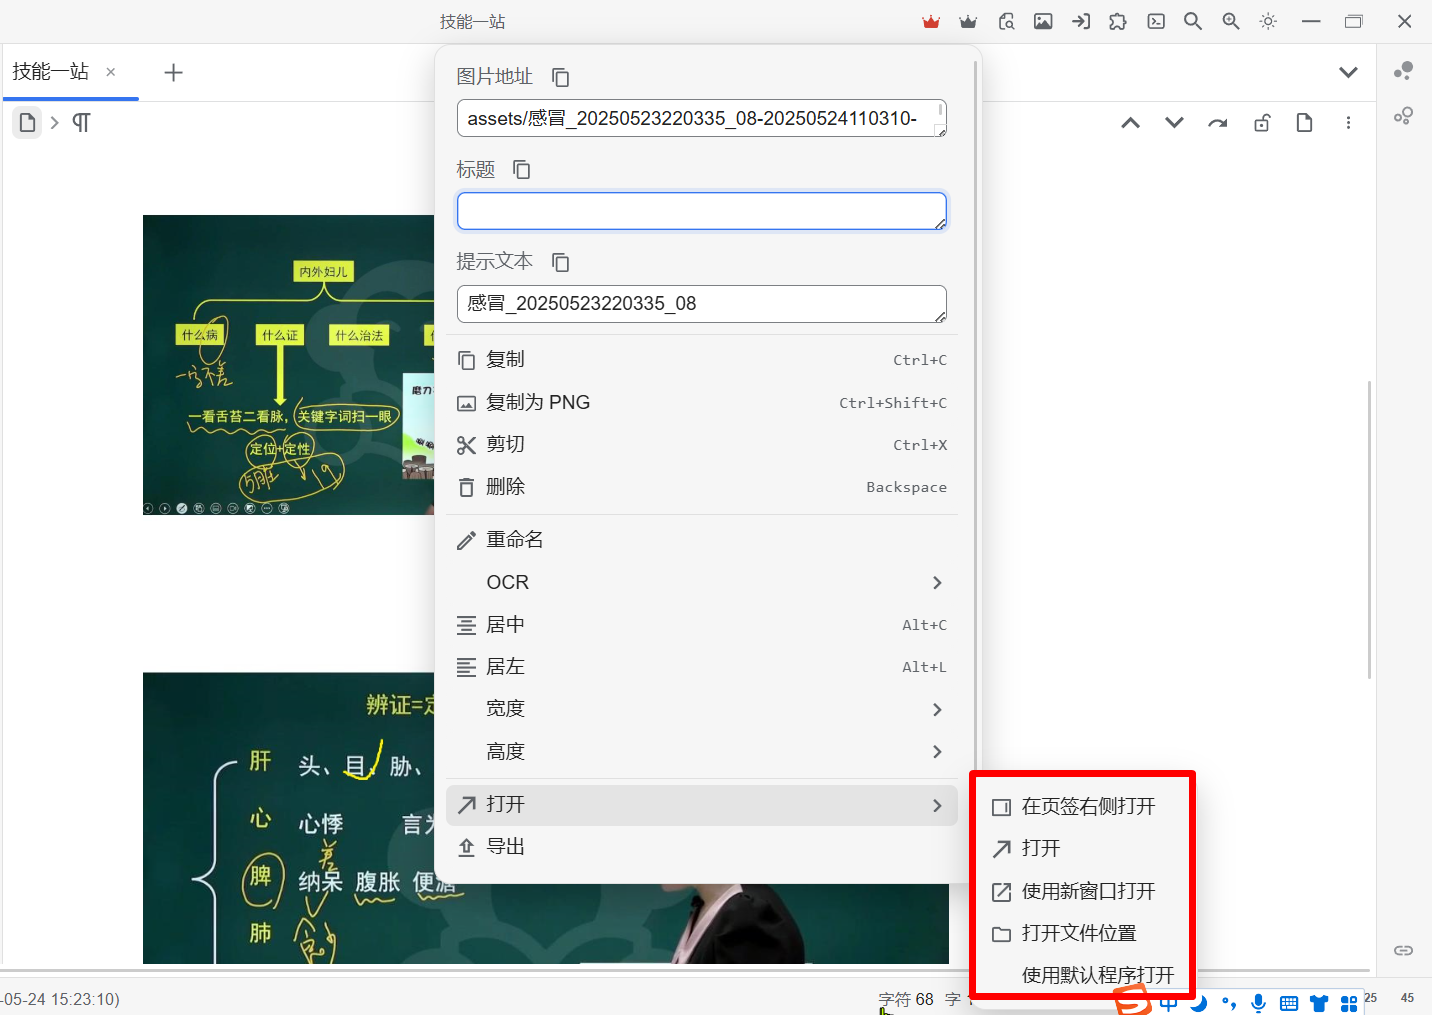Click the down arrow in the editor toolbar
The image size is (1432, 1015).
coord(1174,123)
